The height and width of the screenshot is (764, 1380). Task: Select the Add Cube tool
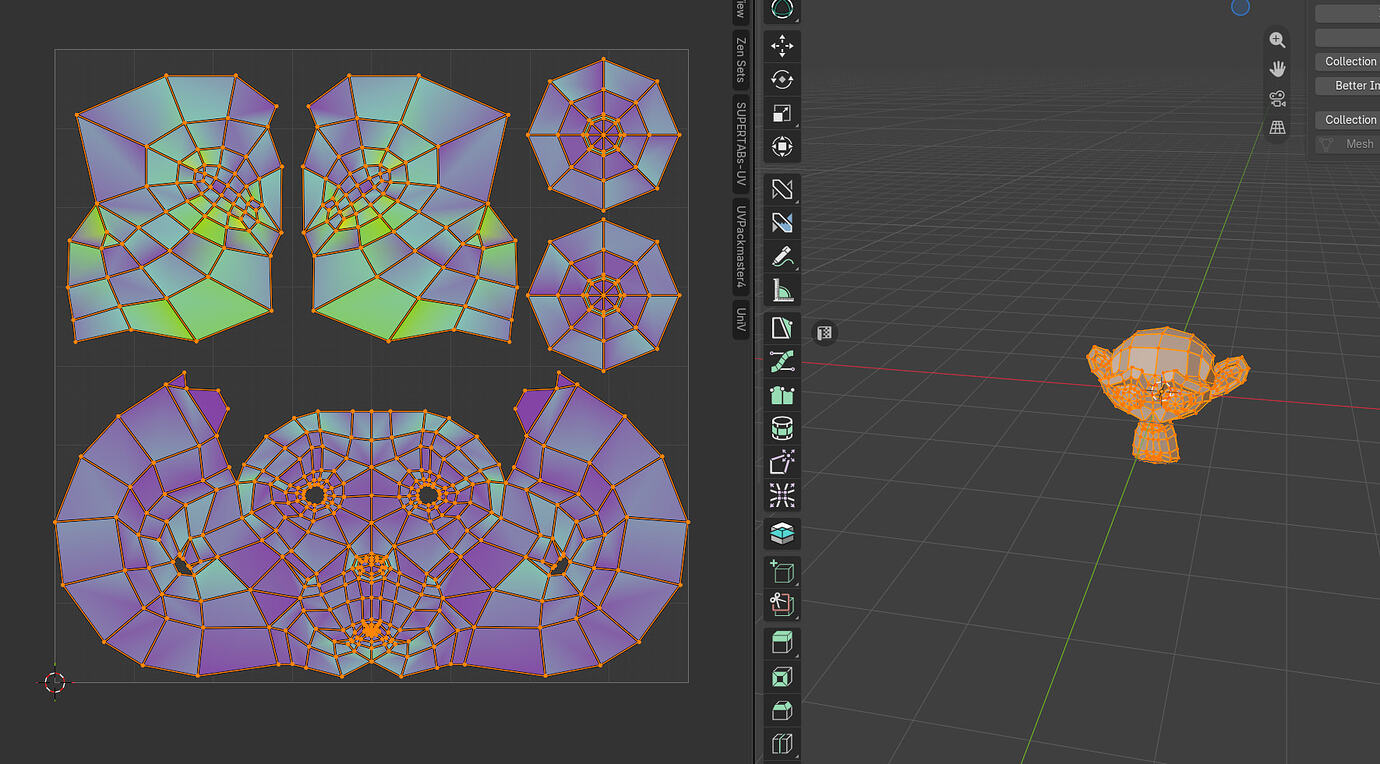pyautogui.click(x=782, y=571)
